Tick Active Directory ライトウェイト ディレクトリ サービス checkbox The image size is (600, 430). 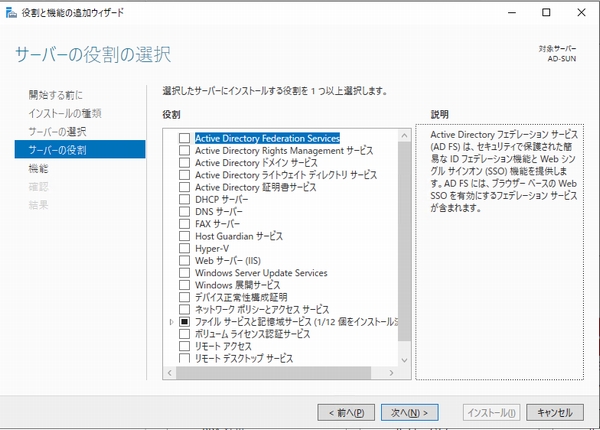pos(184,175)
